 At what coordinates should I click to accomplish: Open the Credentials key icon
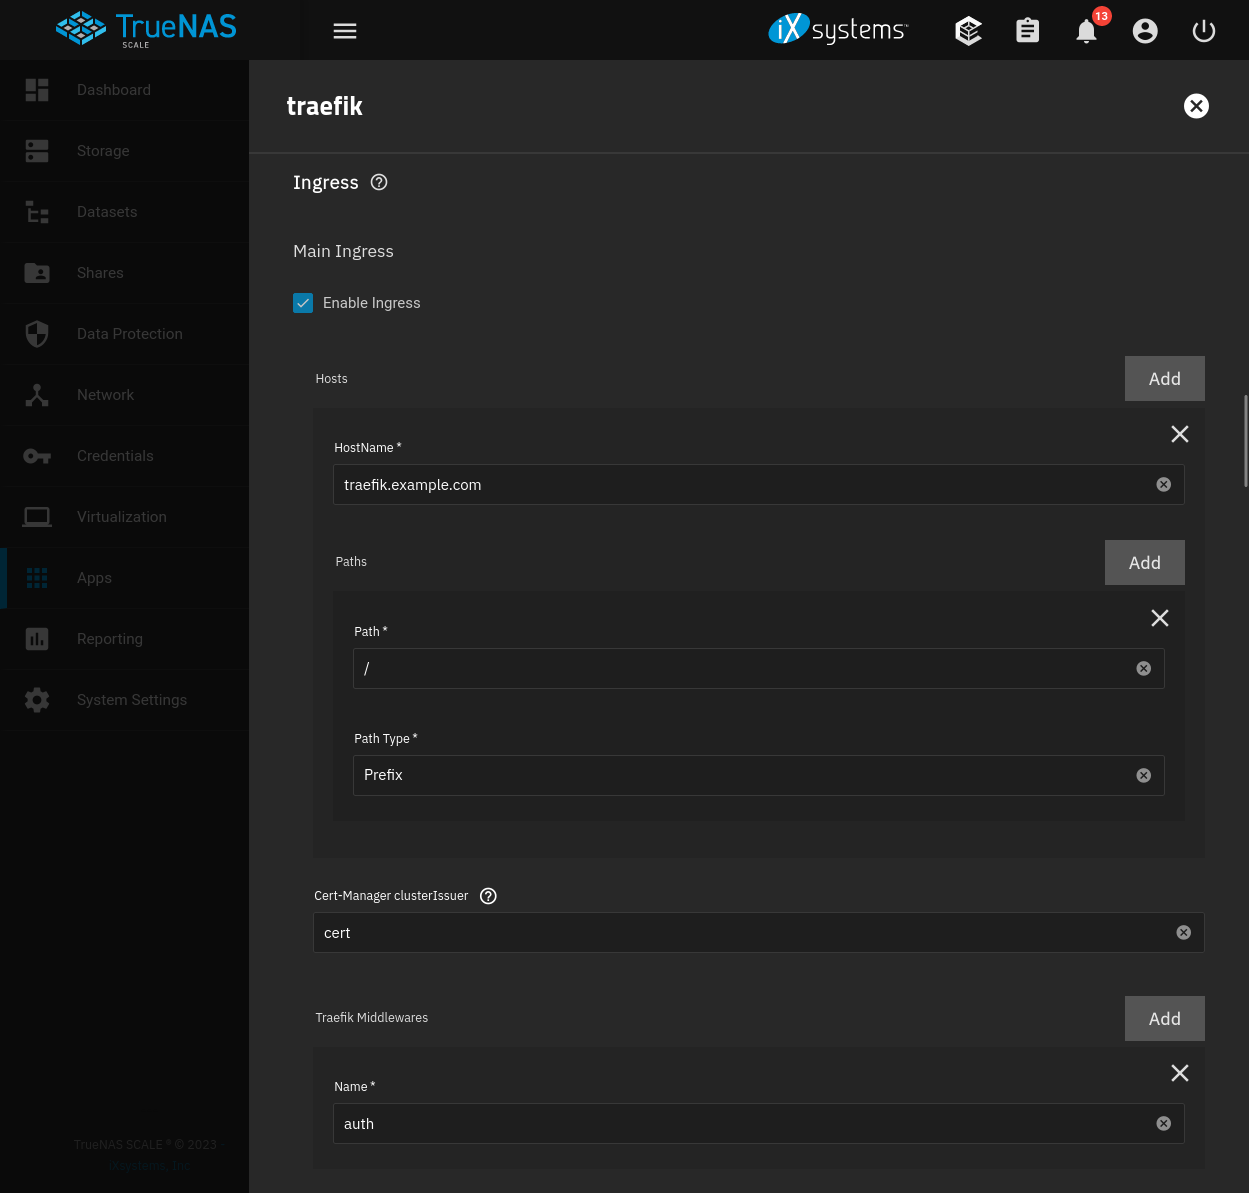coord(37,456)
